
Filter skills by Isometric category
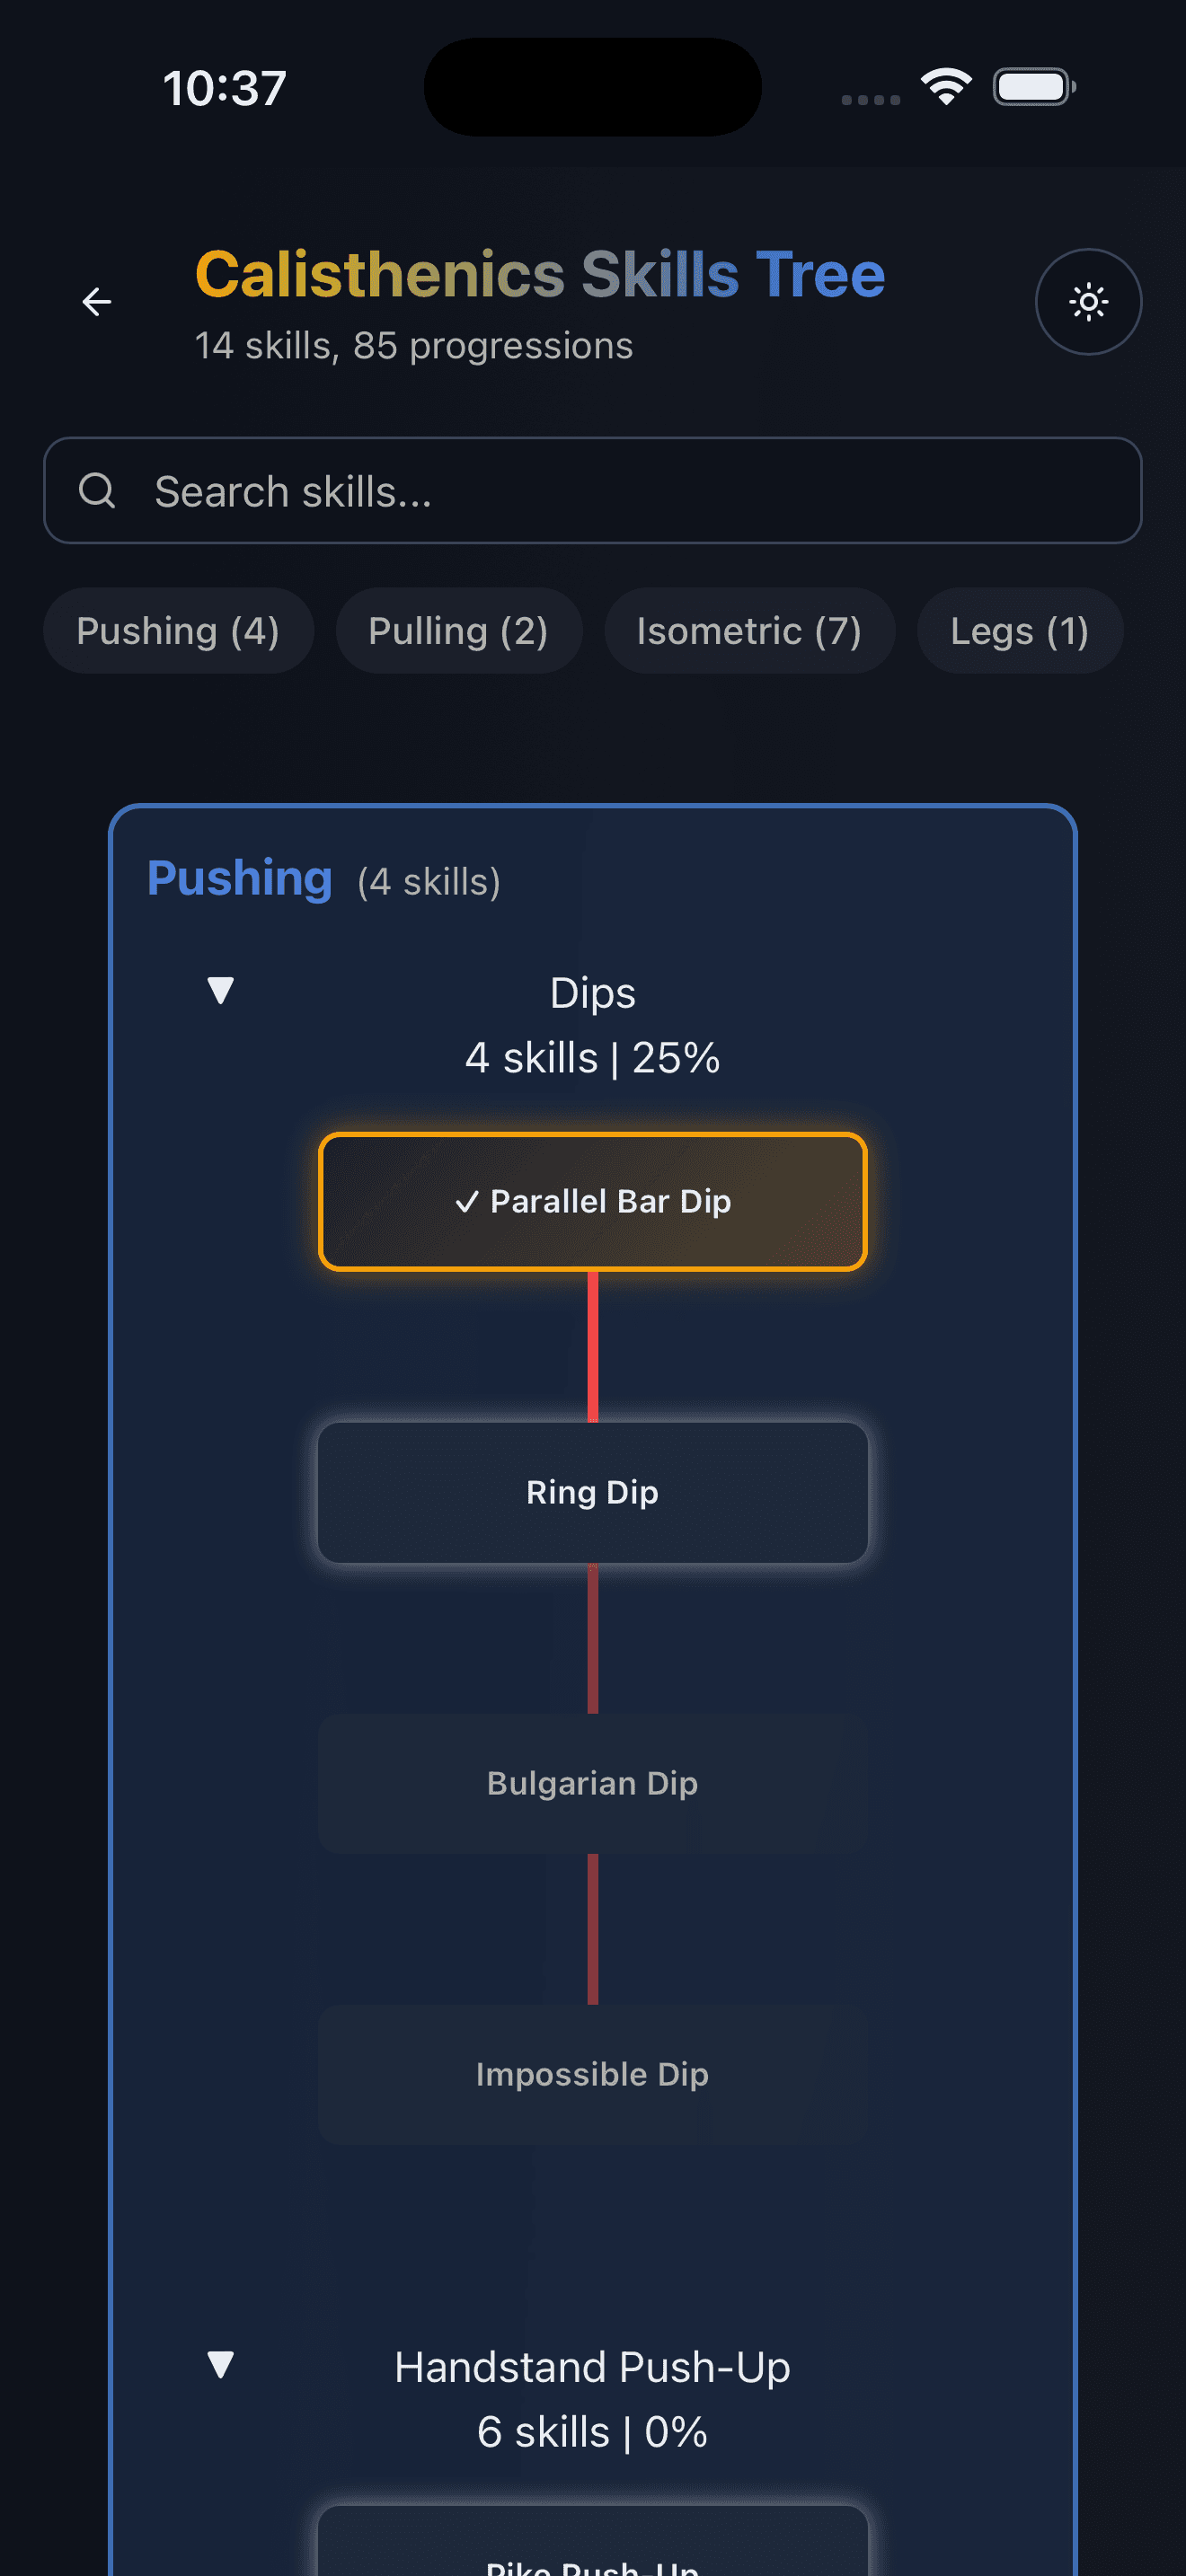749,630
